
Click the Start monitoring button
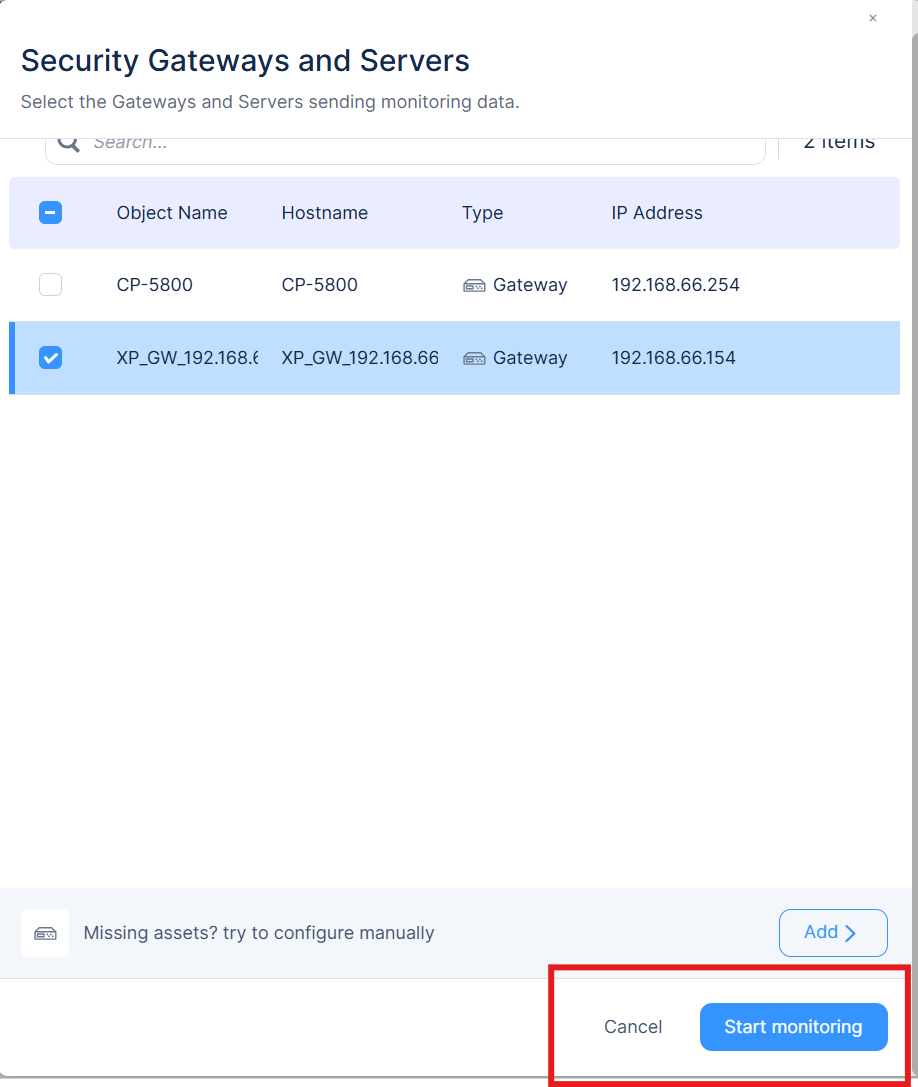pyautogui.click(x=793, y=1026)
